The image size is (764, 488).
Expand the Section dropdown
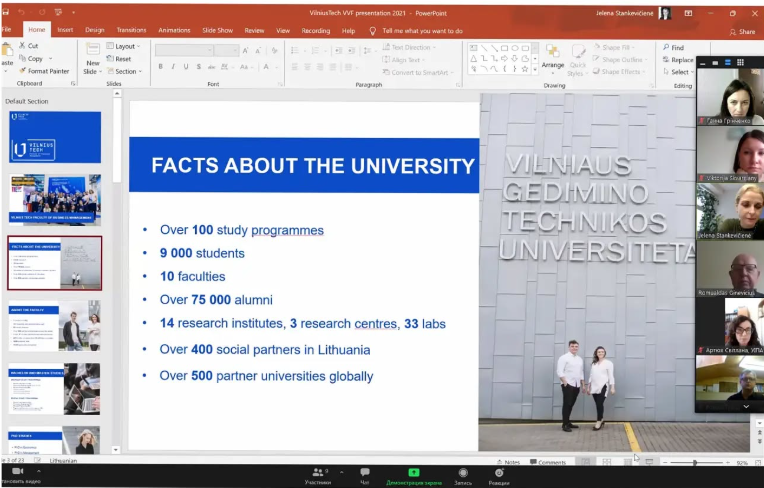(124, 71)
